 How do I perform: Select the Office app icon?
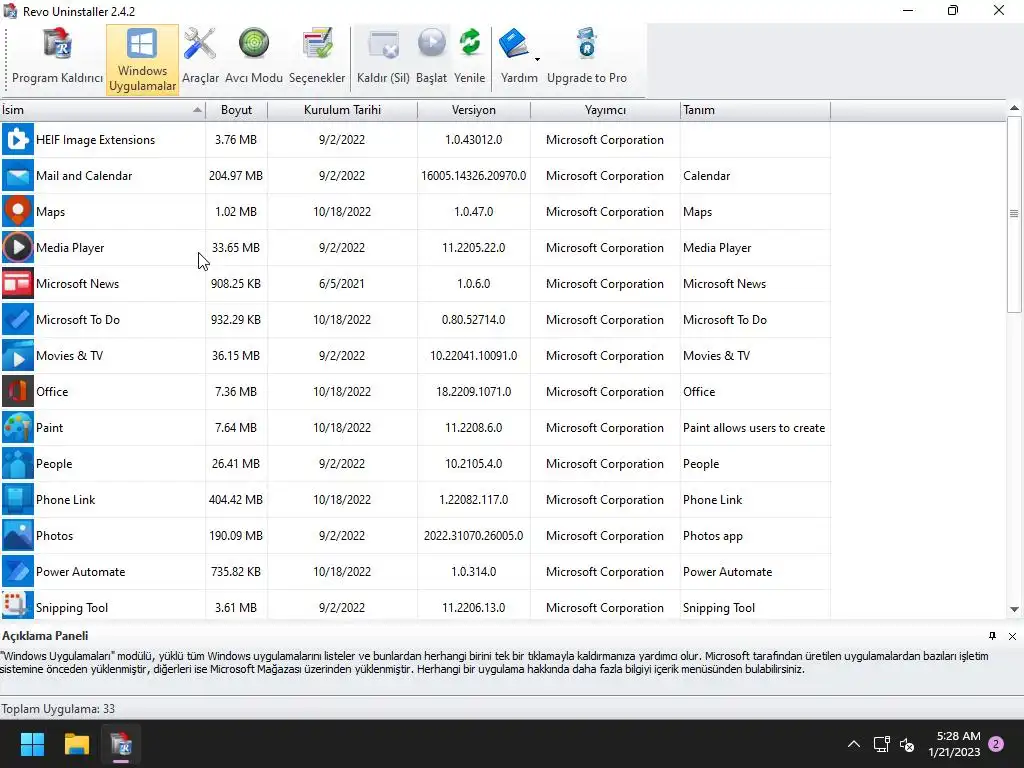[x=18, y=391]
